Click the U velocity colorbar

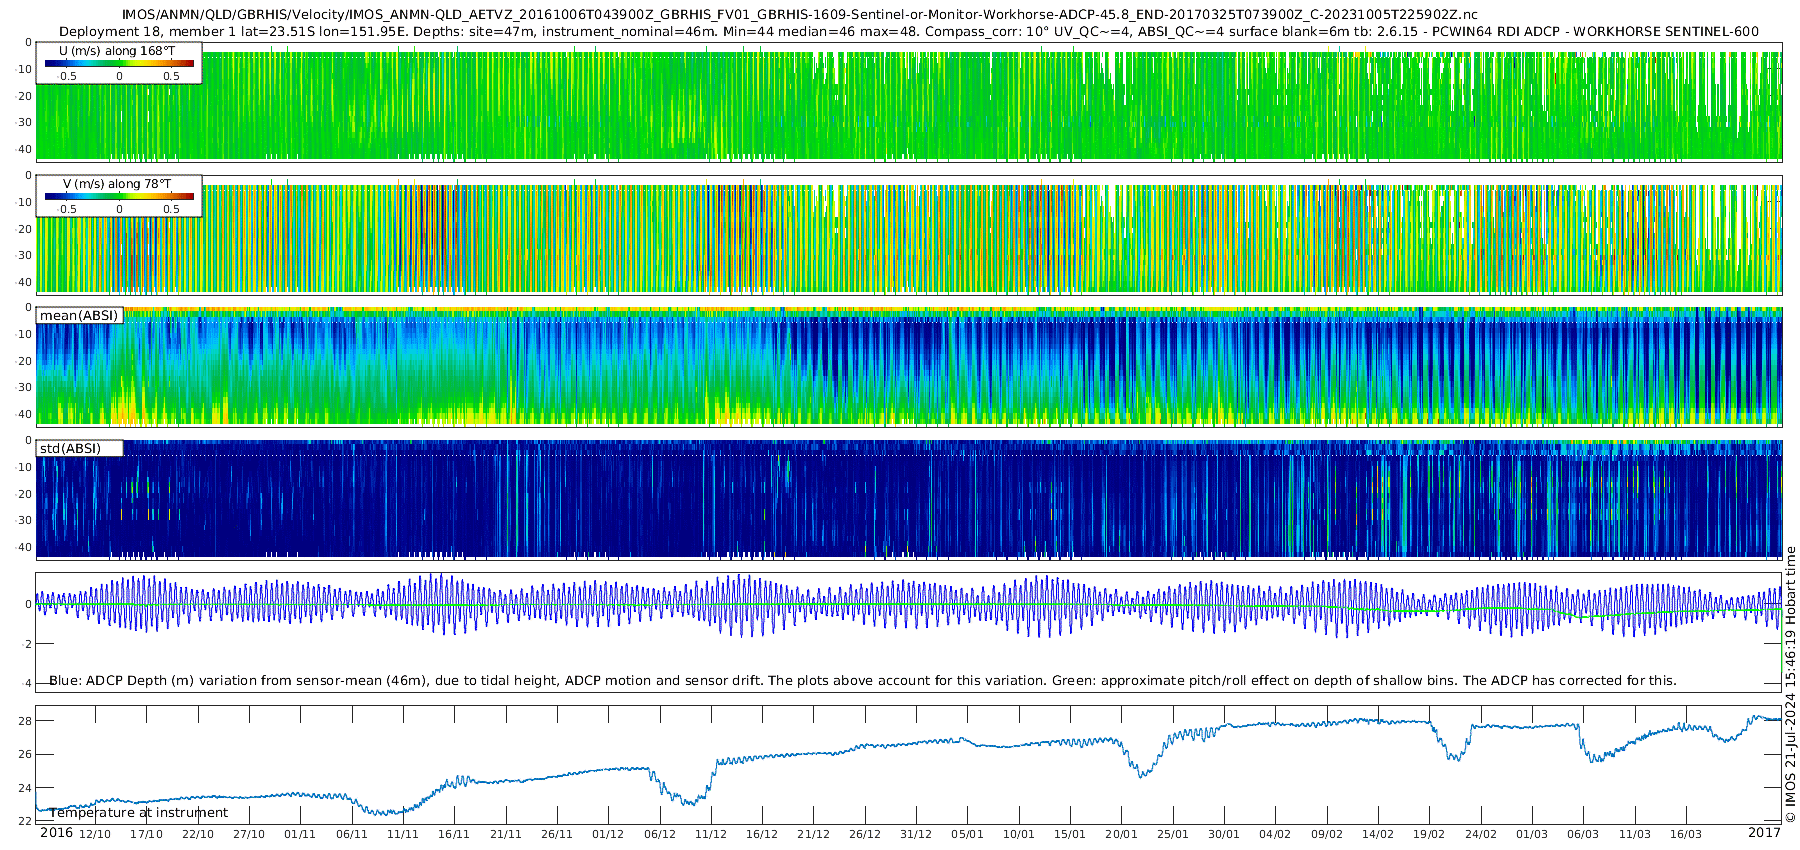pyautogui.click(x=119, y=63)
